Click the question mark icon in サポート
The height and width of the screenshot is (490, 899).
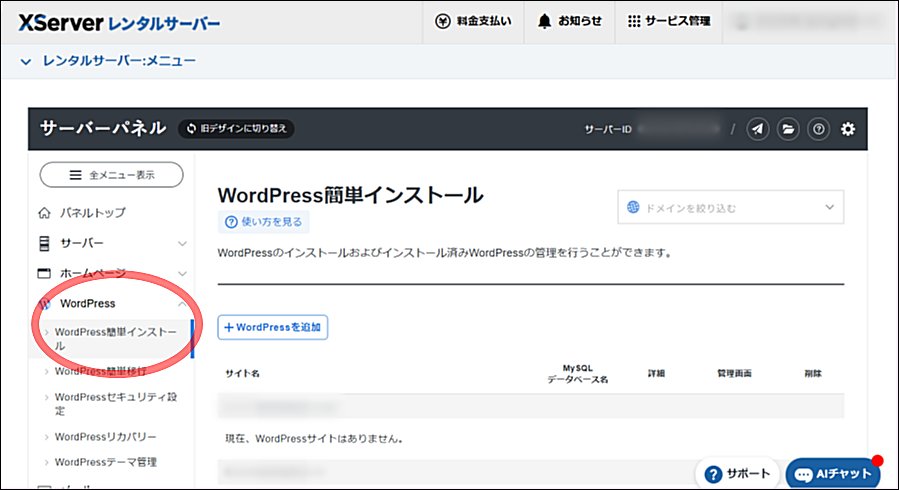(x=713, y=475)
